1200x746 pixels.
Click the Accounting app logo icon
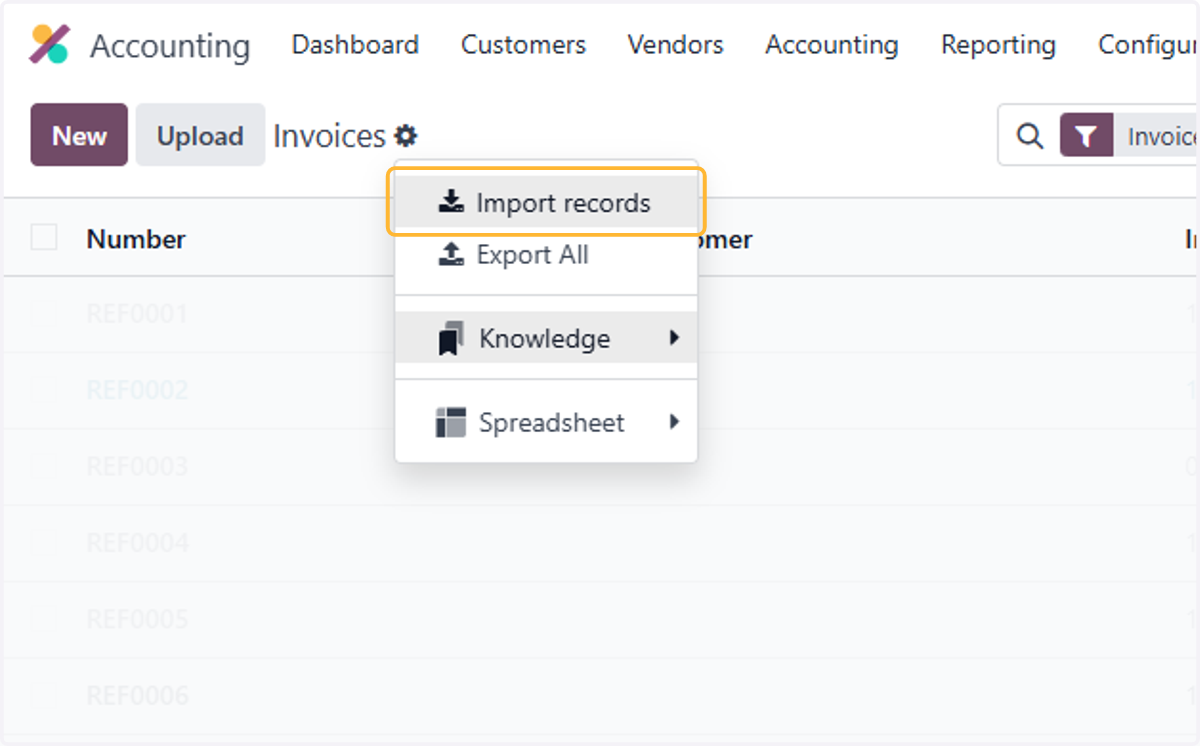tap(49, 45)
